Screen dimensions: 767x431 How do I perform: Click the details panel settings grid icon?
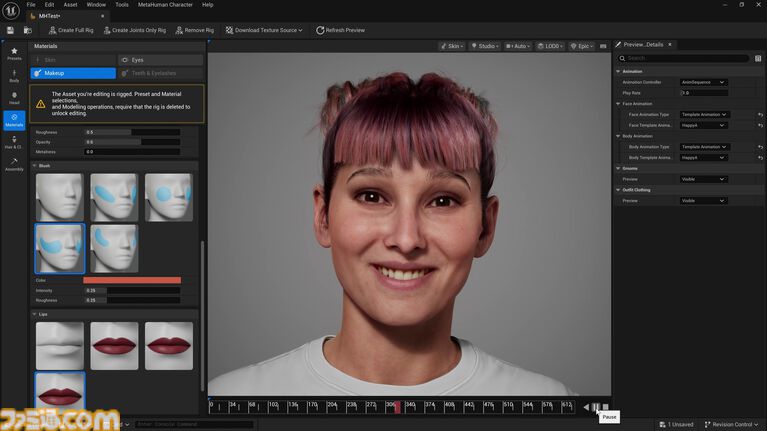click(758, 58)
